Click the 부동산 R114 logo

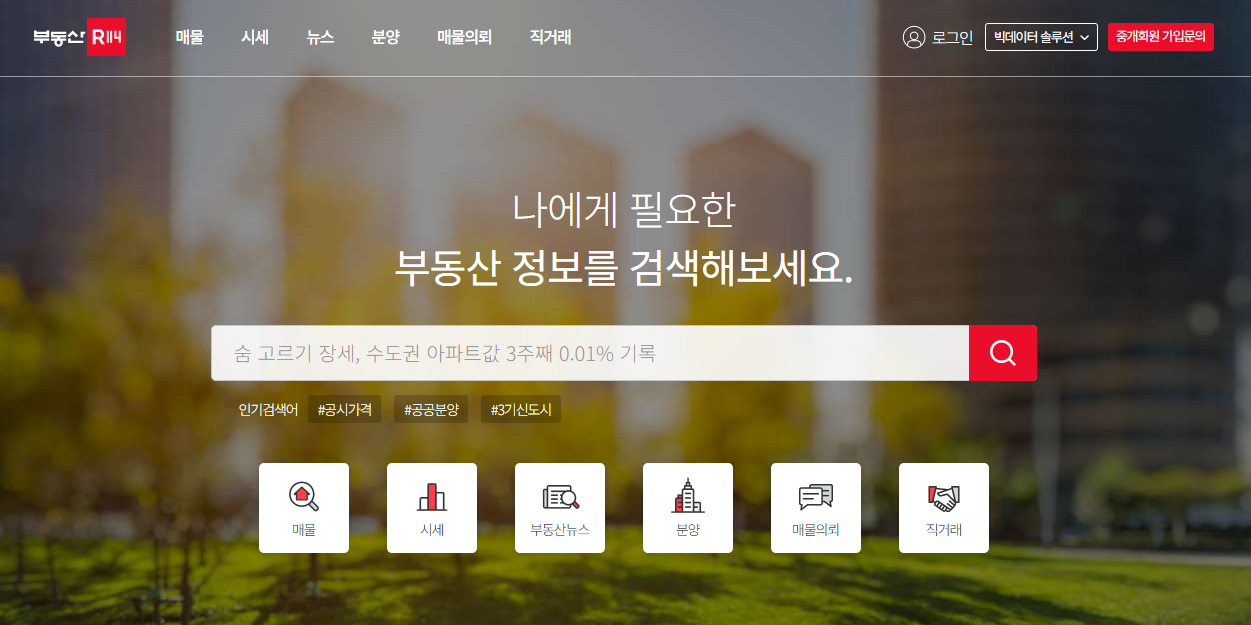click(79, 37)
